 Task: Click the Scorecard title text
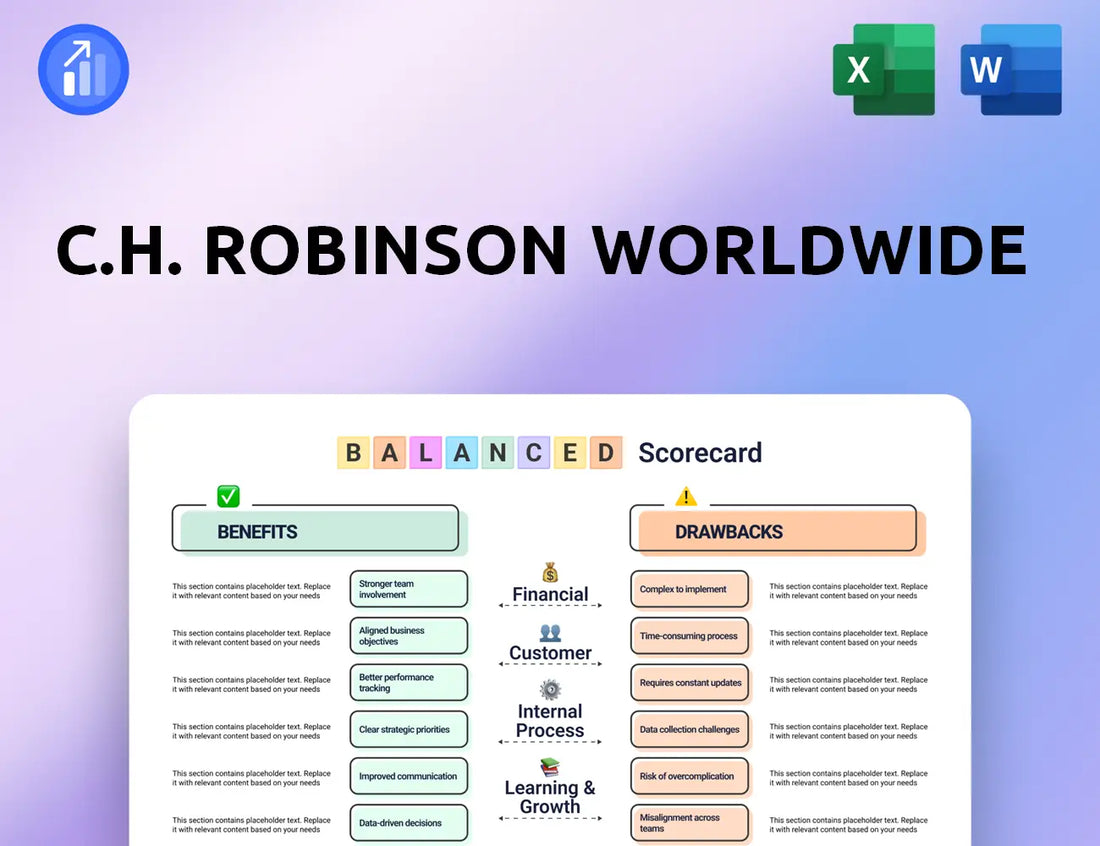(x=700, y=453)
